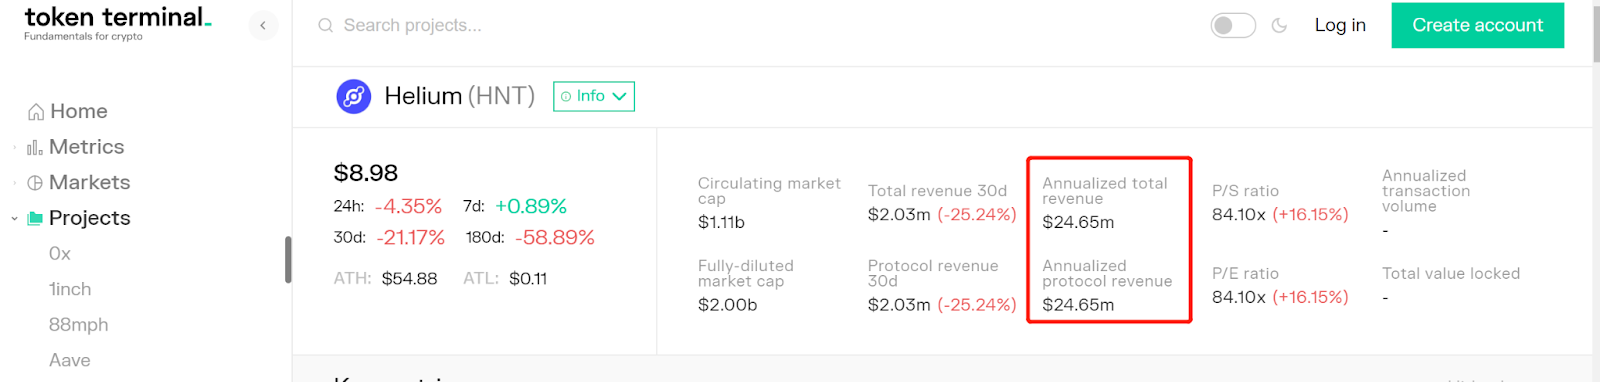Click the $8.98 price value

point(366,173)
